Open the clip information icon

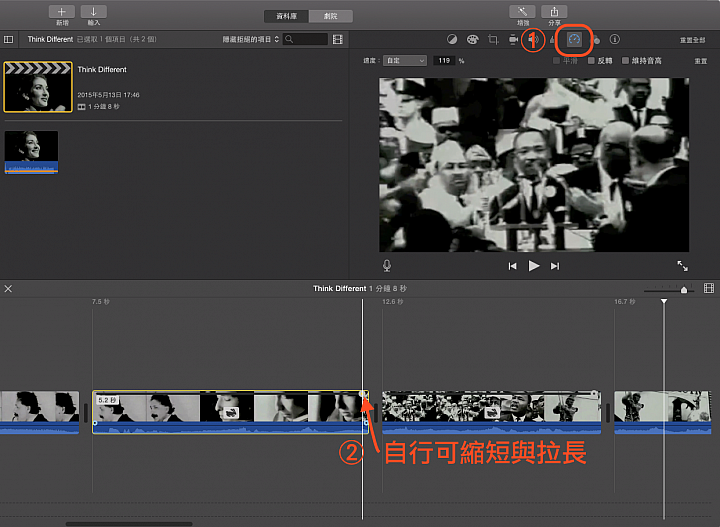click(x=614, y=39)
